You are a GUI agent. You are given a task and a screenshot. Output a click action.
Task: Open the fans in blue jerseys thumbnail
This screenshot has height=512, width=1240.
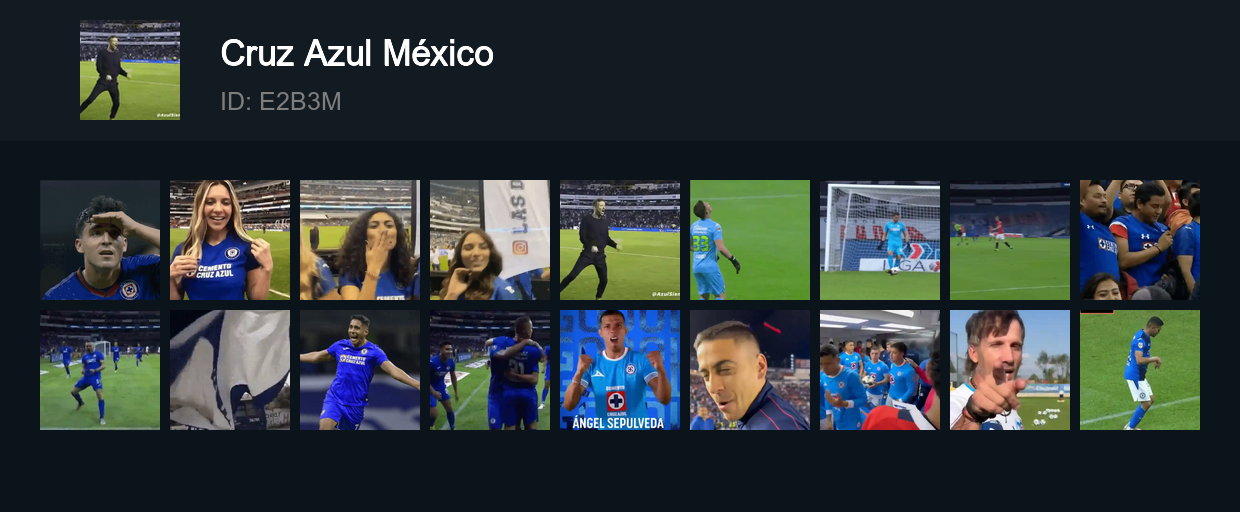1140,240
